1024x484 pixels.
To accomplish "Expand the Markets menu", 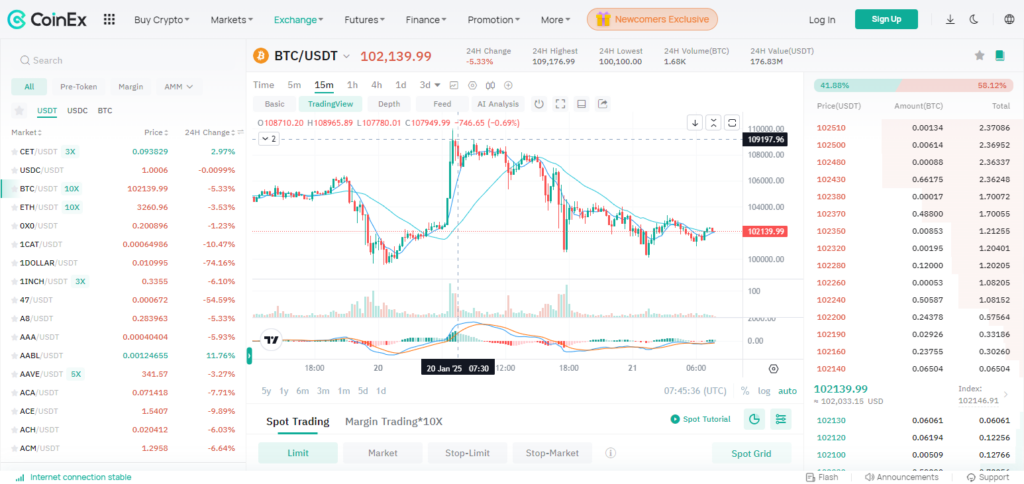I will pyautogui.click(x=232, y=20).
